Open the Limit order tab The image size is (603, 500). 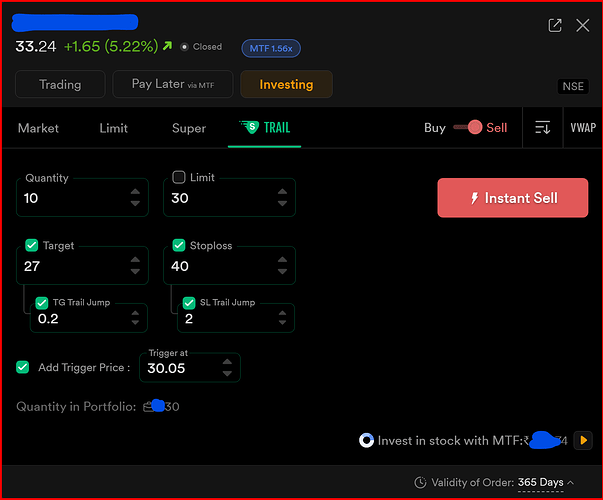(113, 128)
